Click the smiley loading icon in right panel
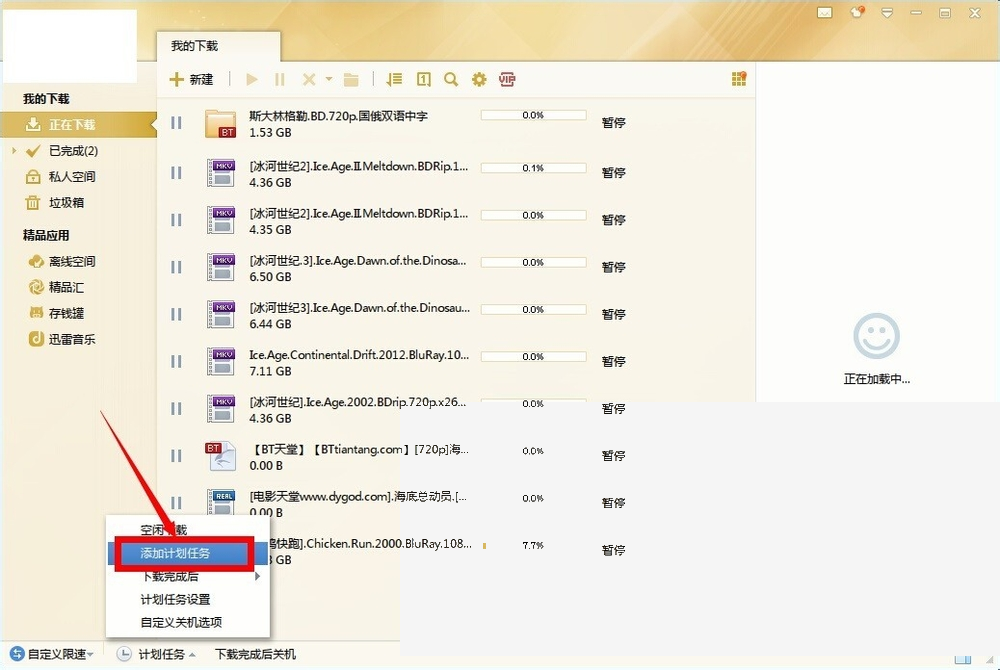 (876, 336)
